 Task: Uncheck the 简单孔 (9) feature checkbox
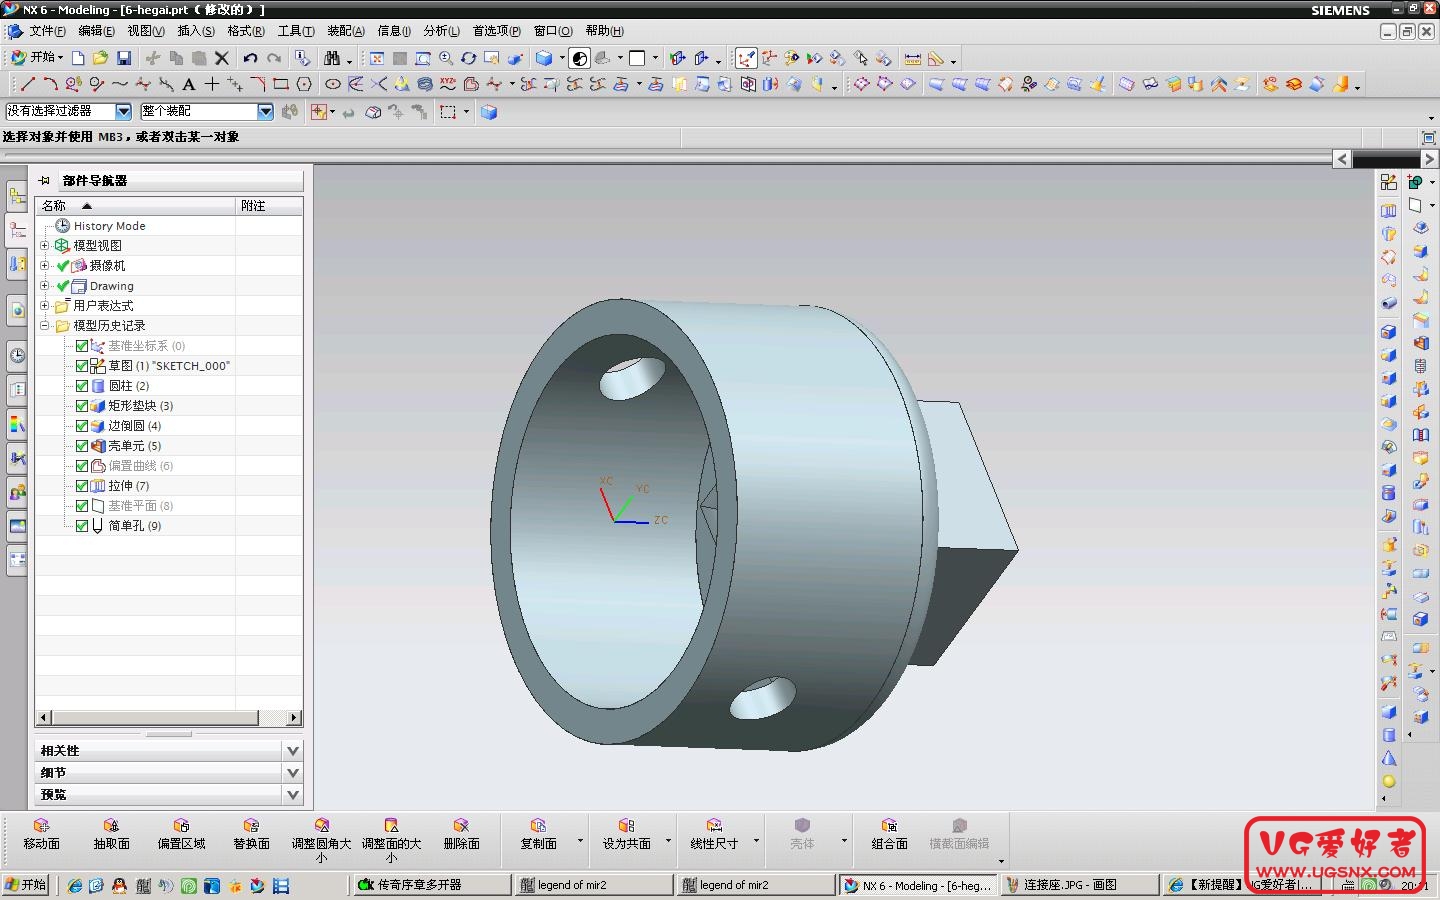point(82,526)
